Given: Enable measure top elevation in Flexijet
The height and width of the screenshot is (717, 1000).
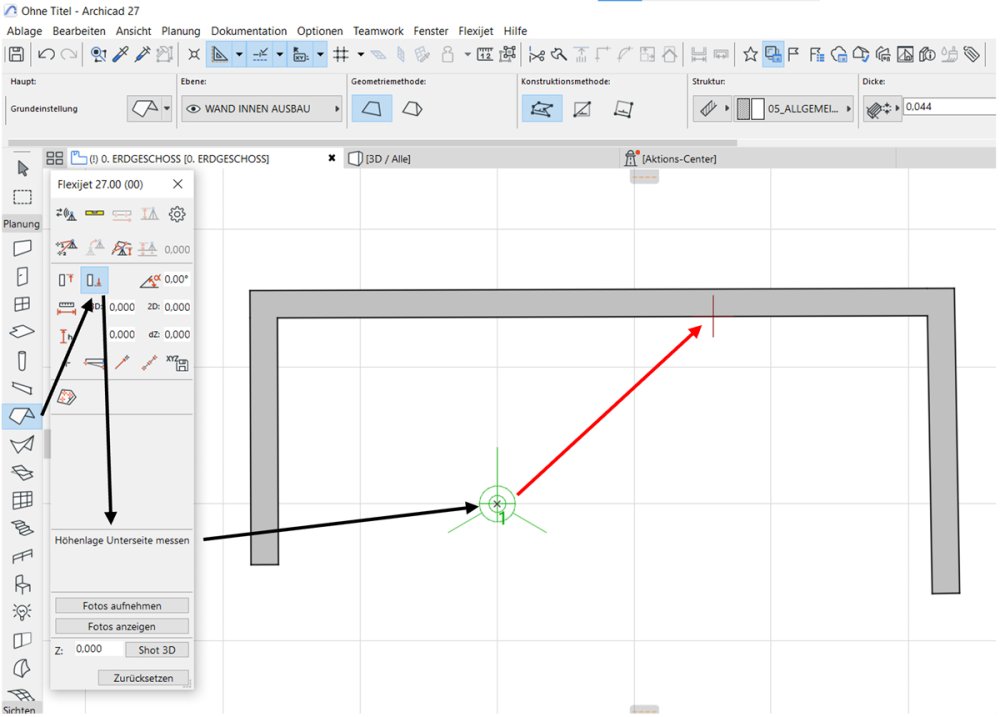Looking at the screenshot, I should pyautogui.click(x=66, y=279).
